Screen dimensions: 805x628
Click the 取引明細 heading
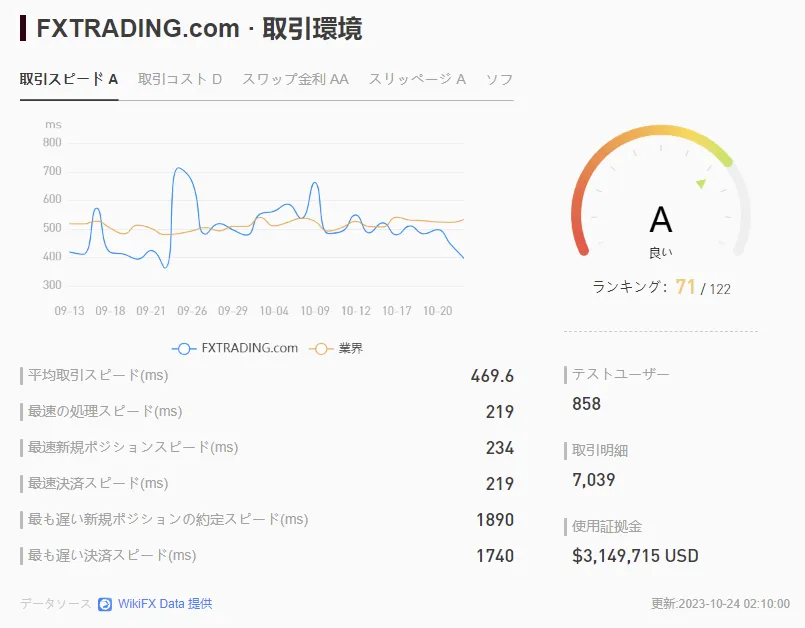600,450
